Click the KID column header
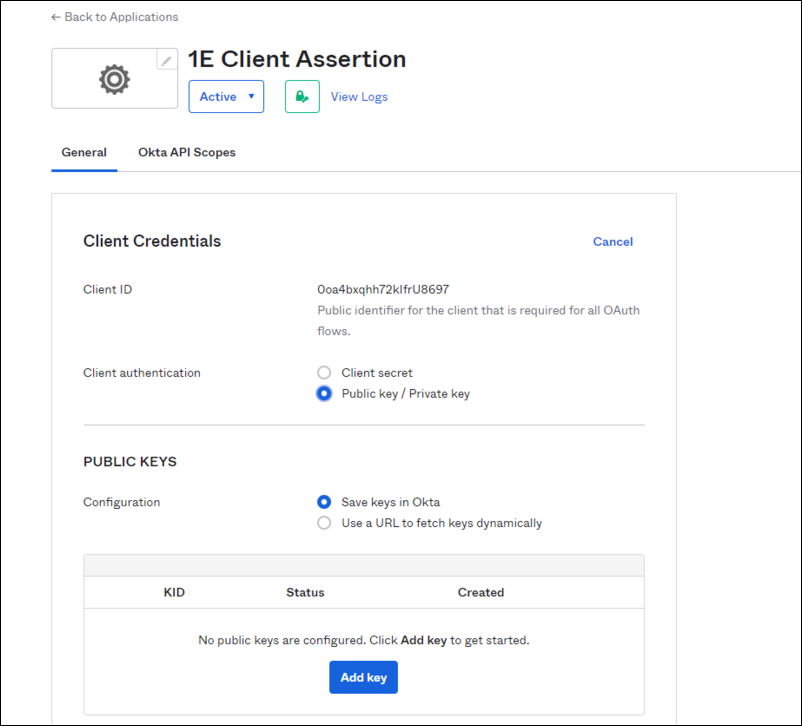 pos(174,593)
